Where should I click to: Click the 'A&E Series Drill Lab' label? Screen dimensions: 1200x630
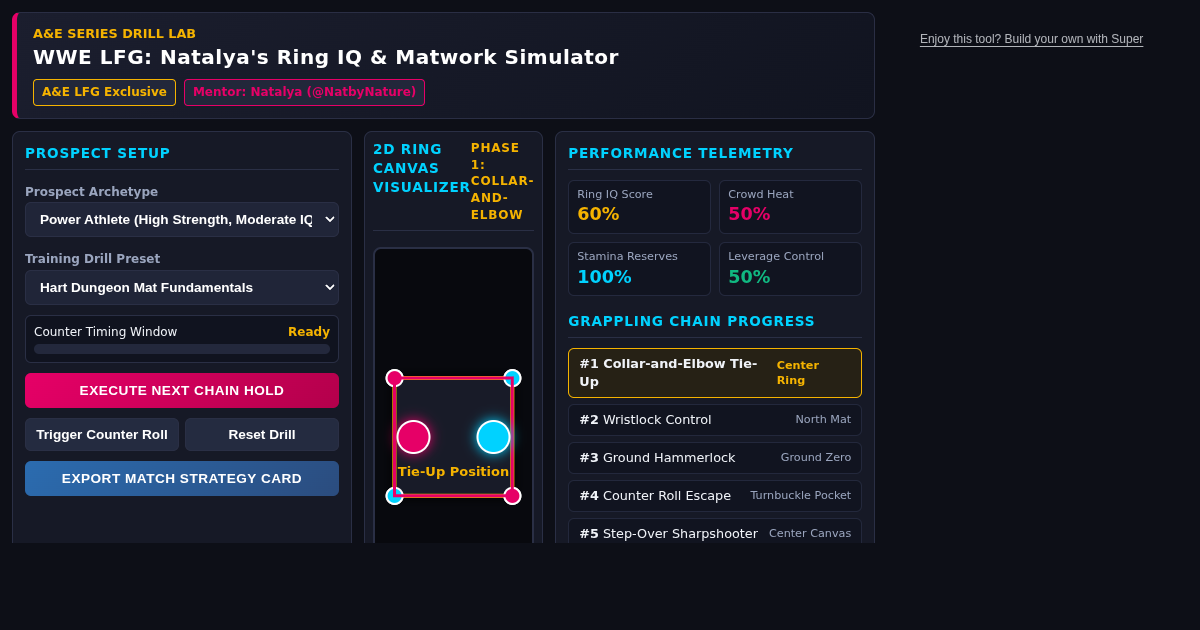pyautogui.click(x=114, y=34)
